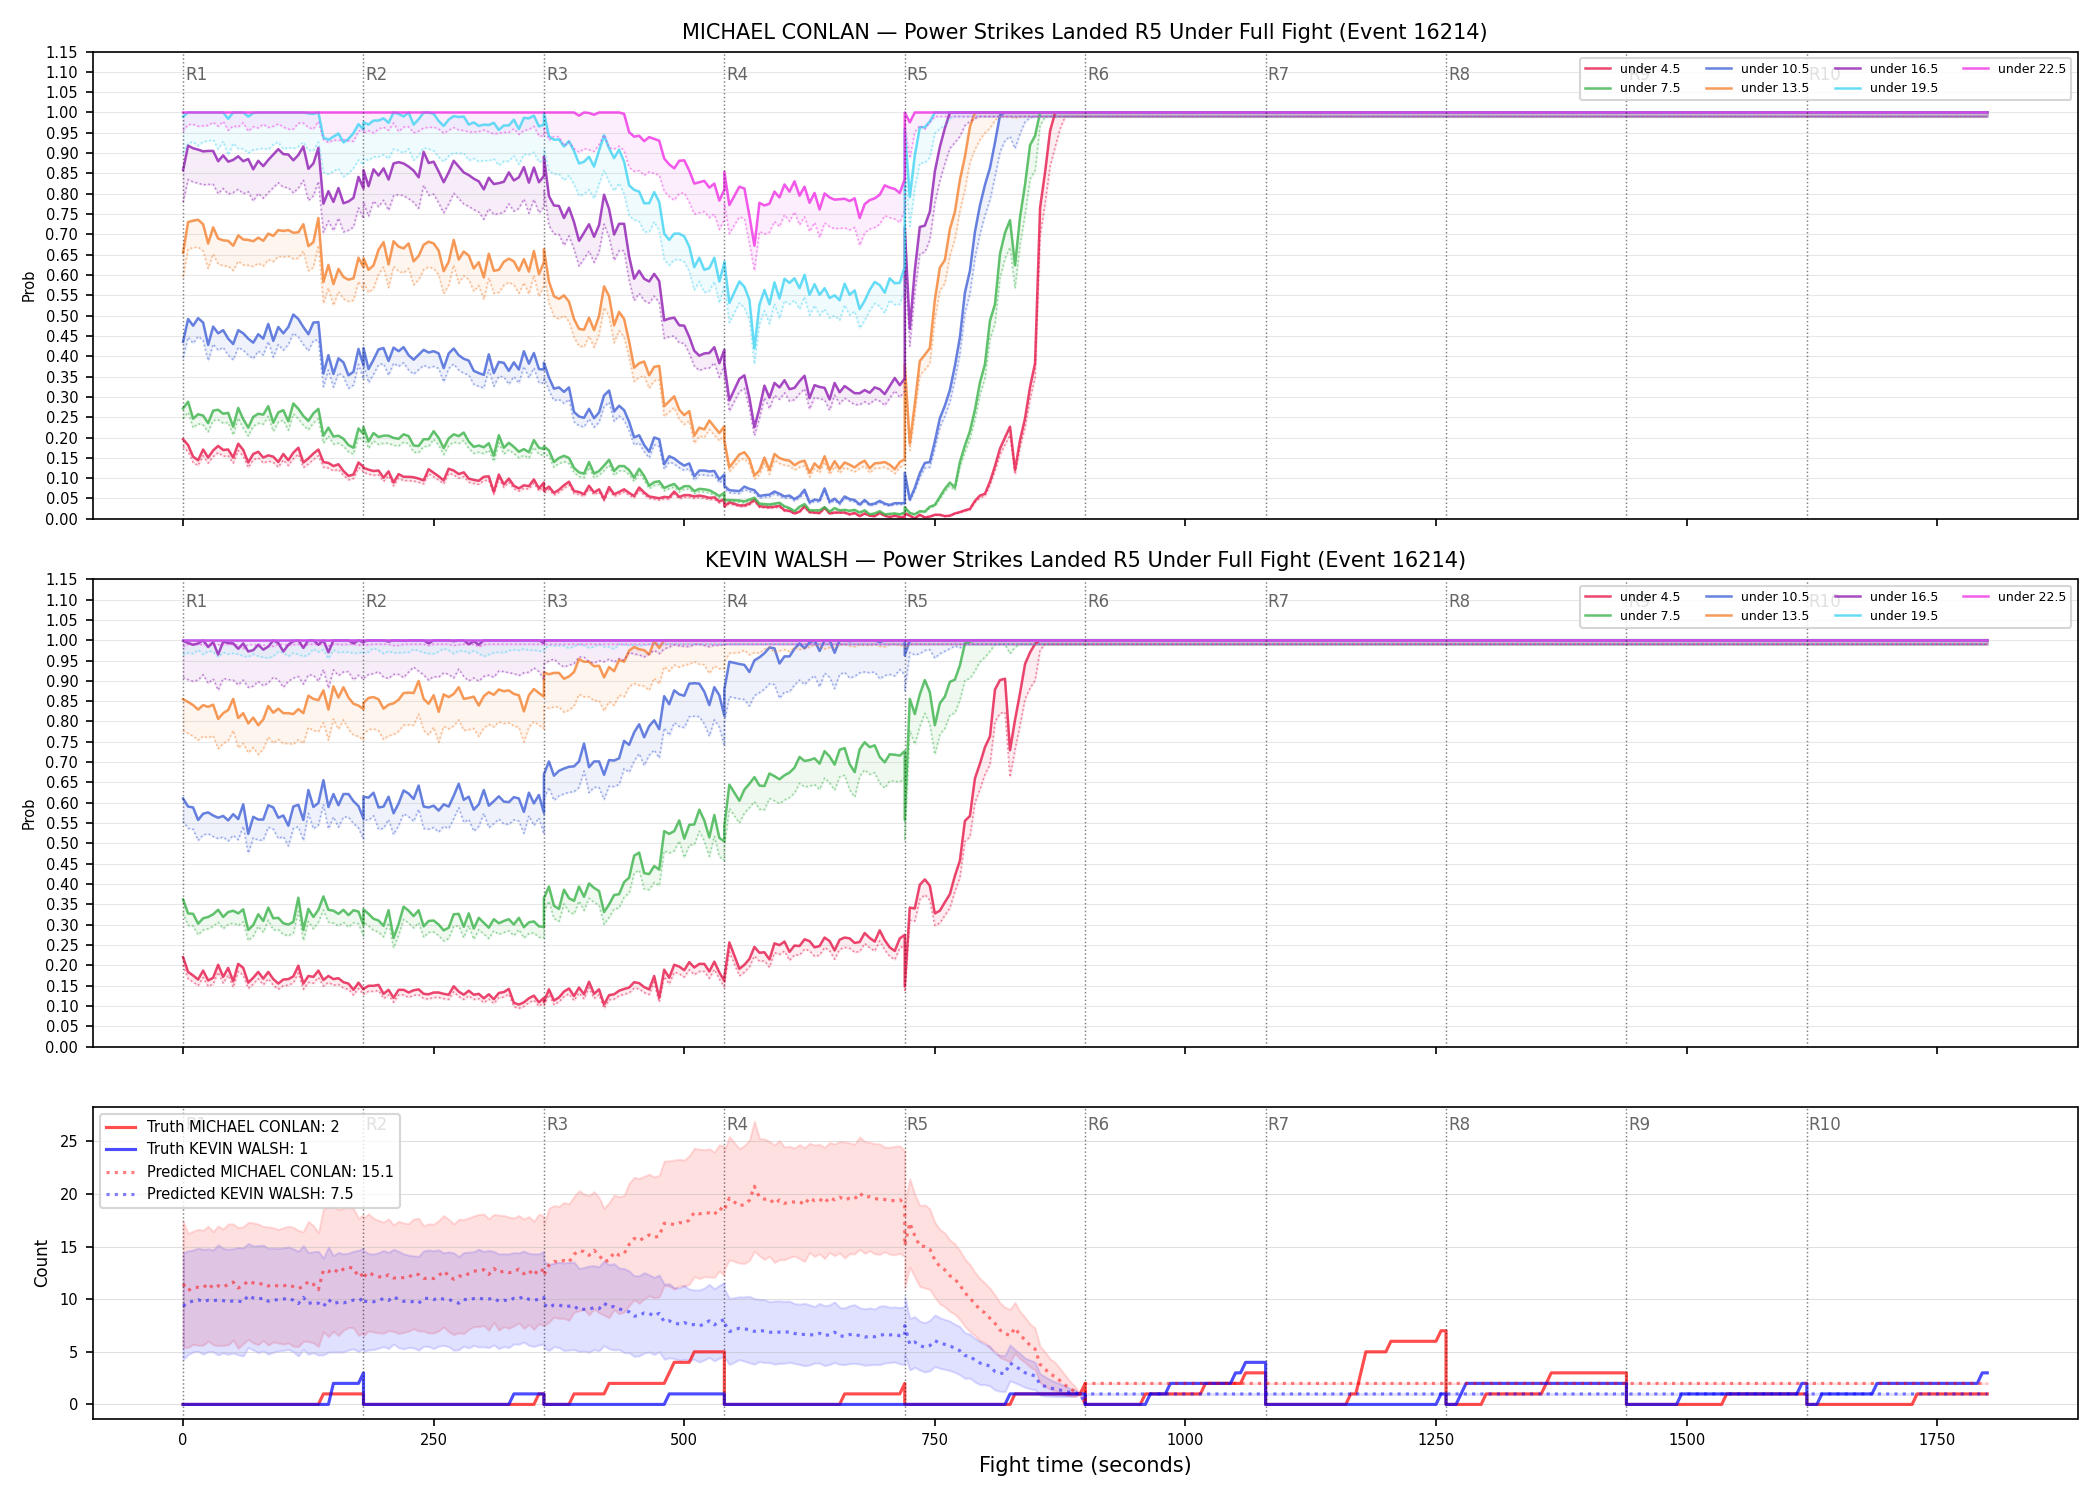Select the R9 round marker in the count chart
The height and width of the screenshot is (1500, 2100).
(x=1639, y=1124)
